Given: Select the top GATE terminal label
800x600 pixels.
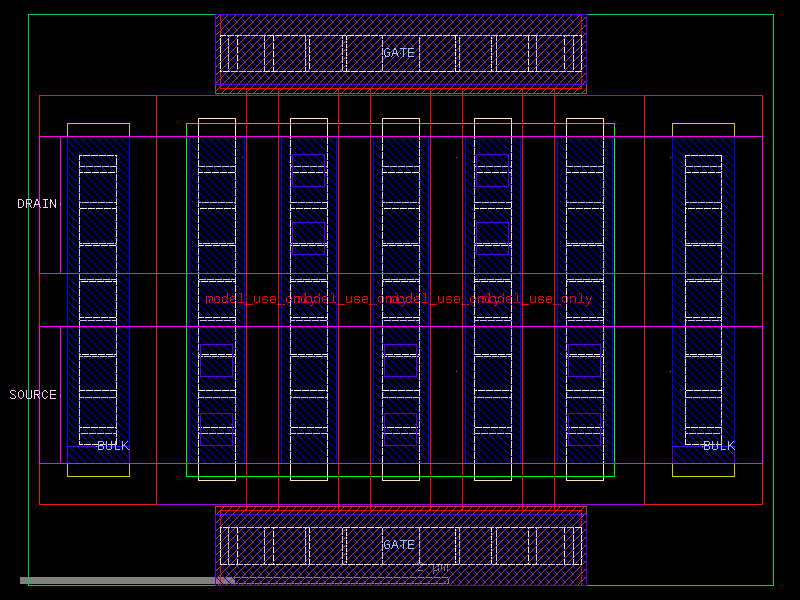Looking at the screenshot, I should [398, 52].
